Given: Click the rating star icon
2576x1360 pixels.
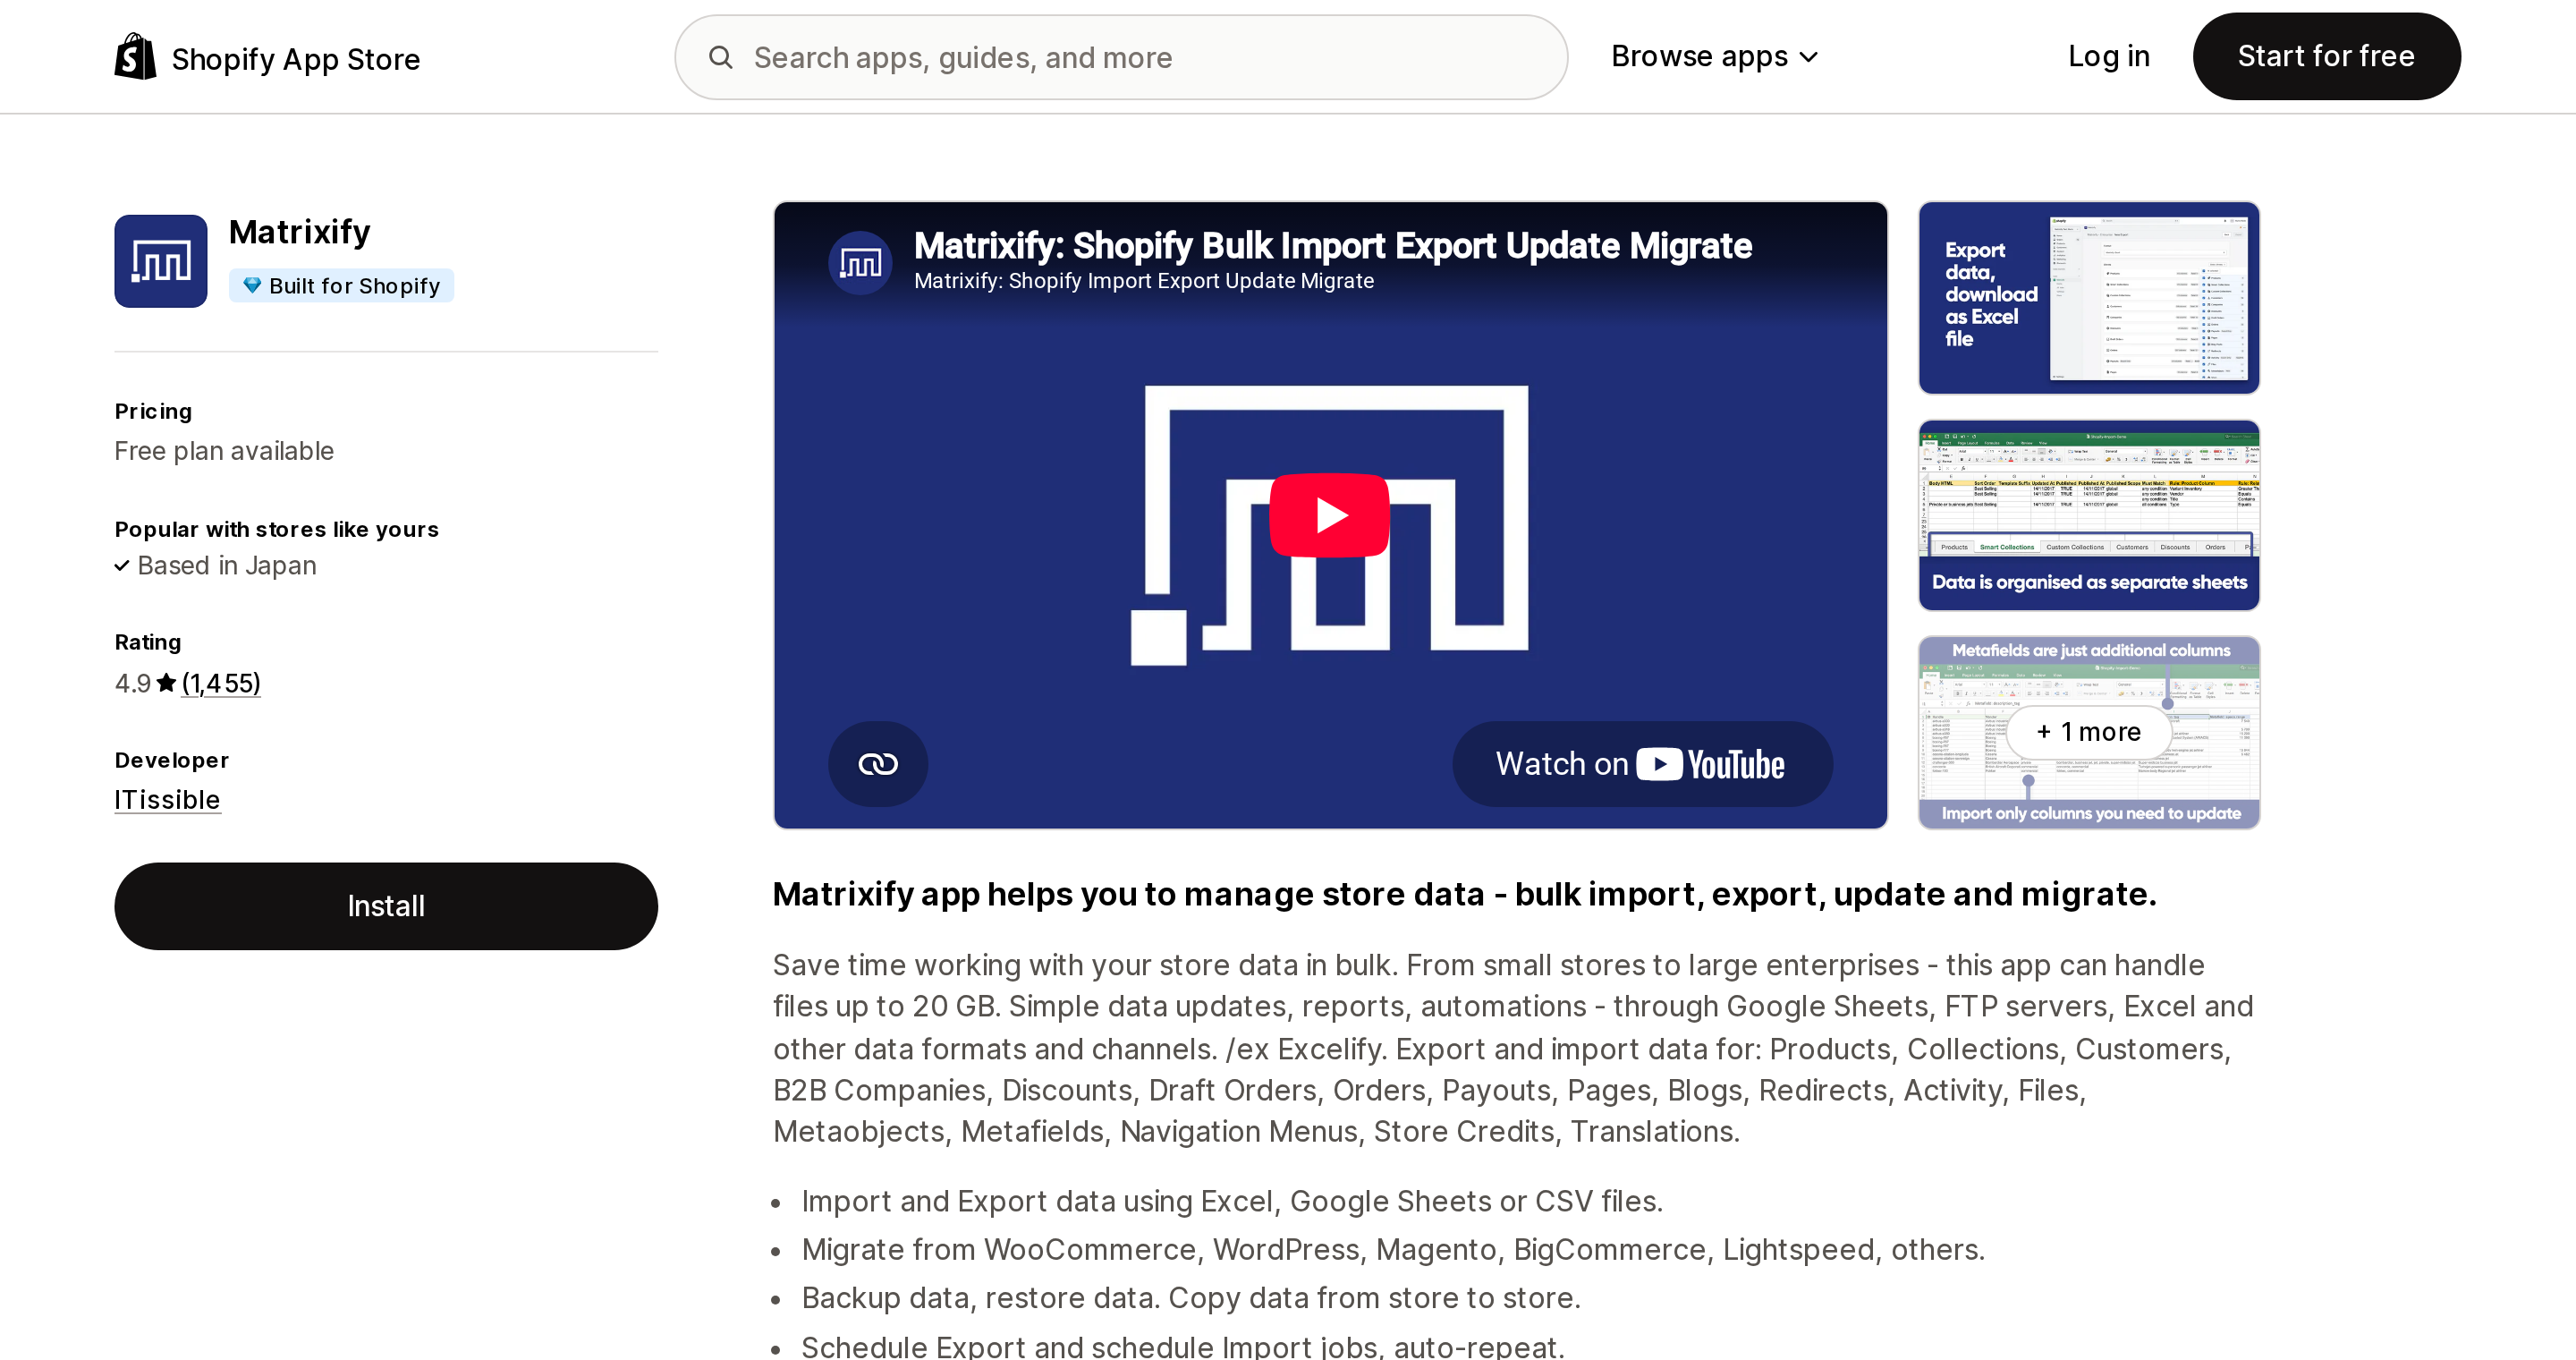Looking at the screenshot, I should 166,682.
